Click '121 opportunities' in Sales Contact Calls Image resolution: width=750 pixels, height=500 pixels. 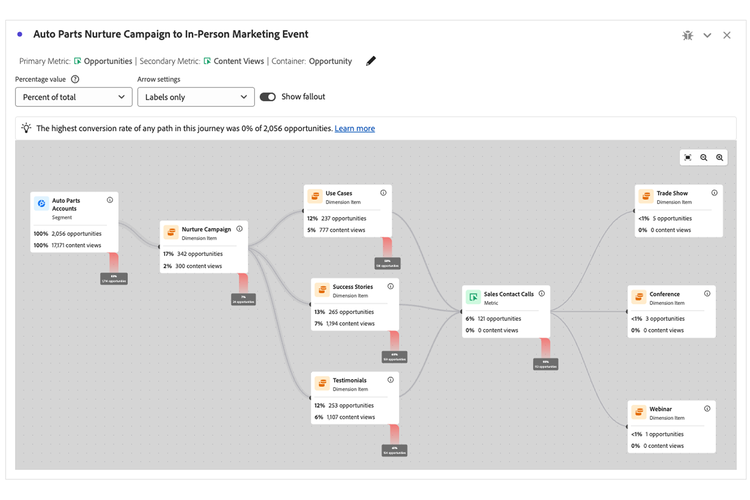tap(499, 319)
